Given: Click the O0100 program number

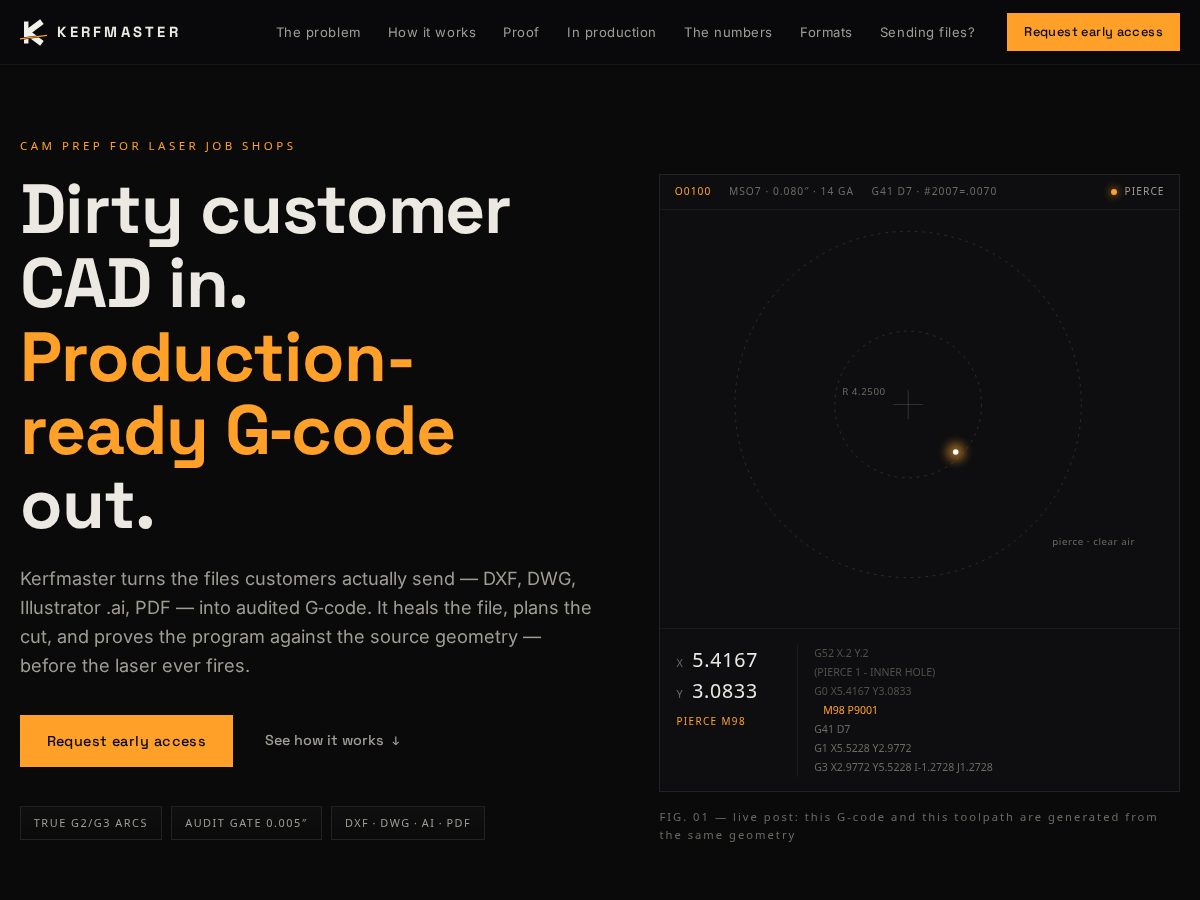Looking at the screenshot, I should tap(693, 191).
